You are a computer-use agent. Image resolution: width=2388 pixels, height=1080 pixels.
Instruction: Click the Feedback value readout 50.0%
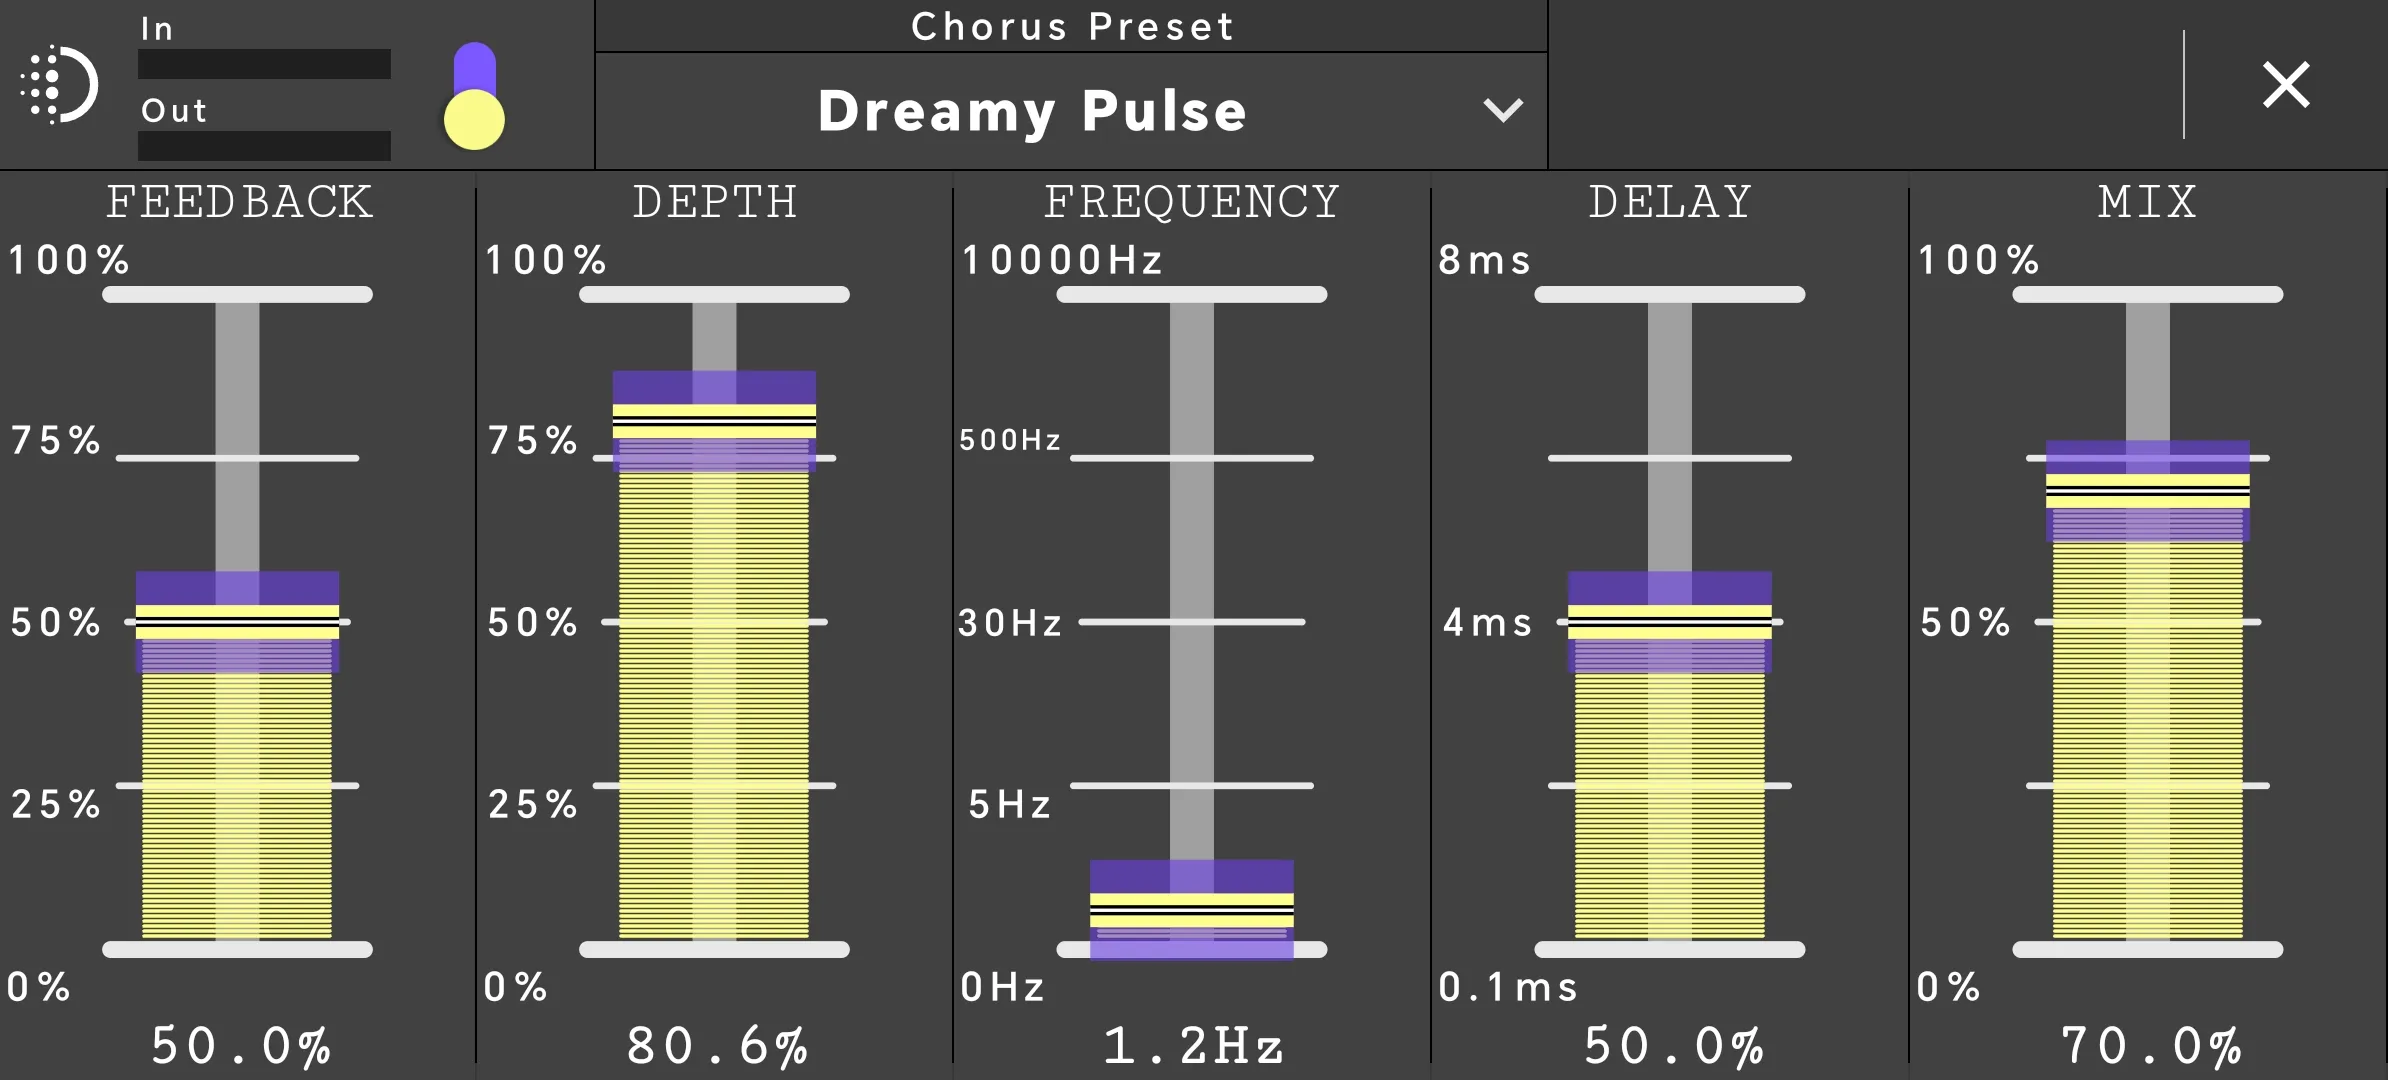click(x=241, y=1047)
